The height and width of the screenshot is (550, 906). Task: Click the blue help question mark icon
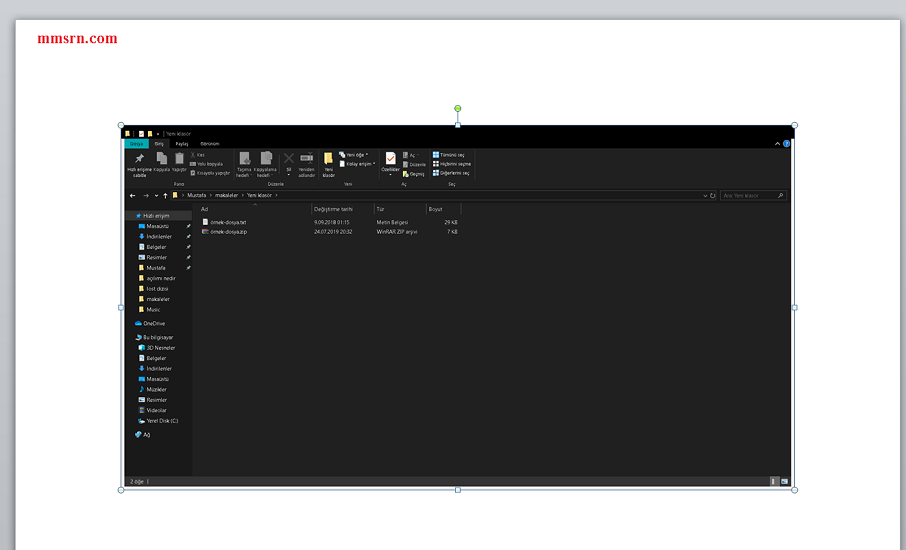pos(786,144)
